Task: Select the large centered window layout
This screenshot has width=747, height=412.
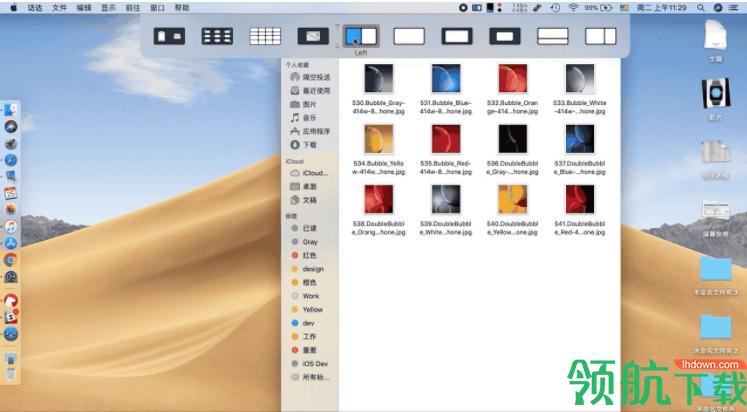Action: (457, 36)
